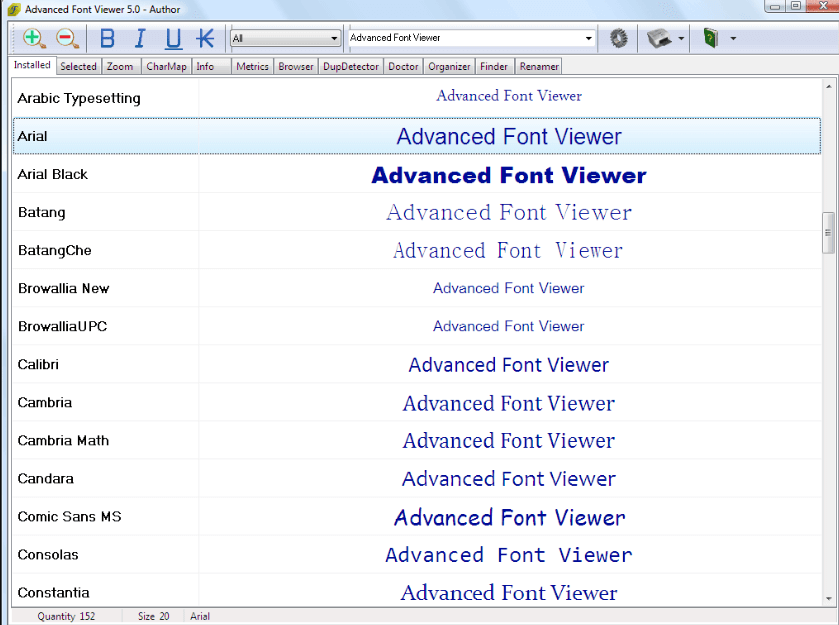Select the Arabic Typesetting font row
The image size is (839, 625).
[x=417, y=98]
